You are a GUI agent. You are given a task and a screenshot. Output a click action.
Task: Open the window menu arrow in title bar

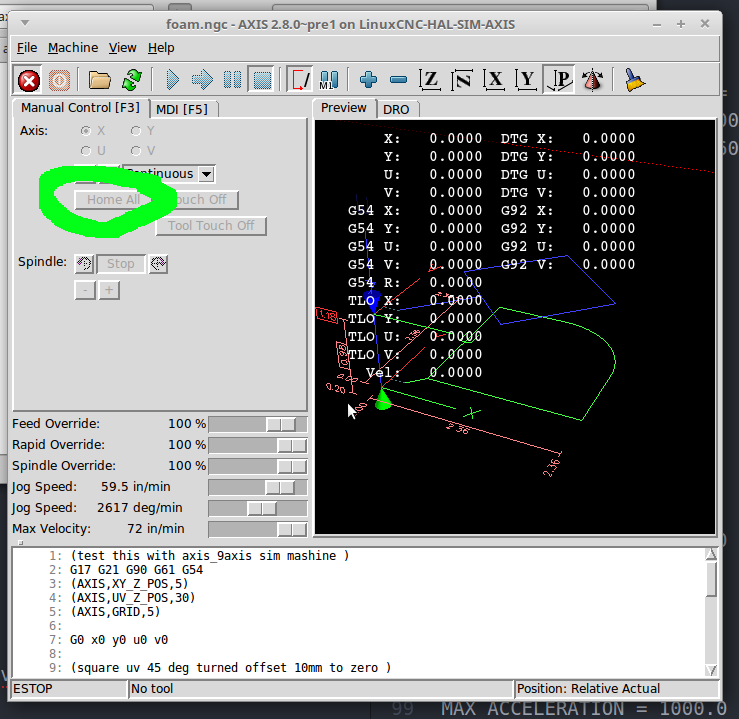25,23
